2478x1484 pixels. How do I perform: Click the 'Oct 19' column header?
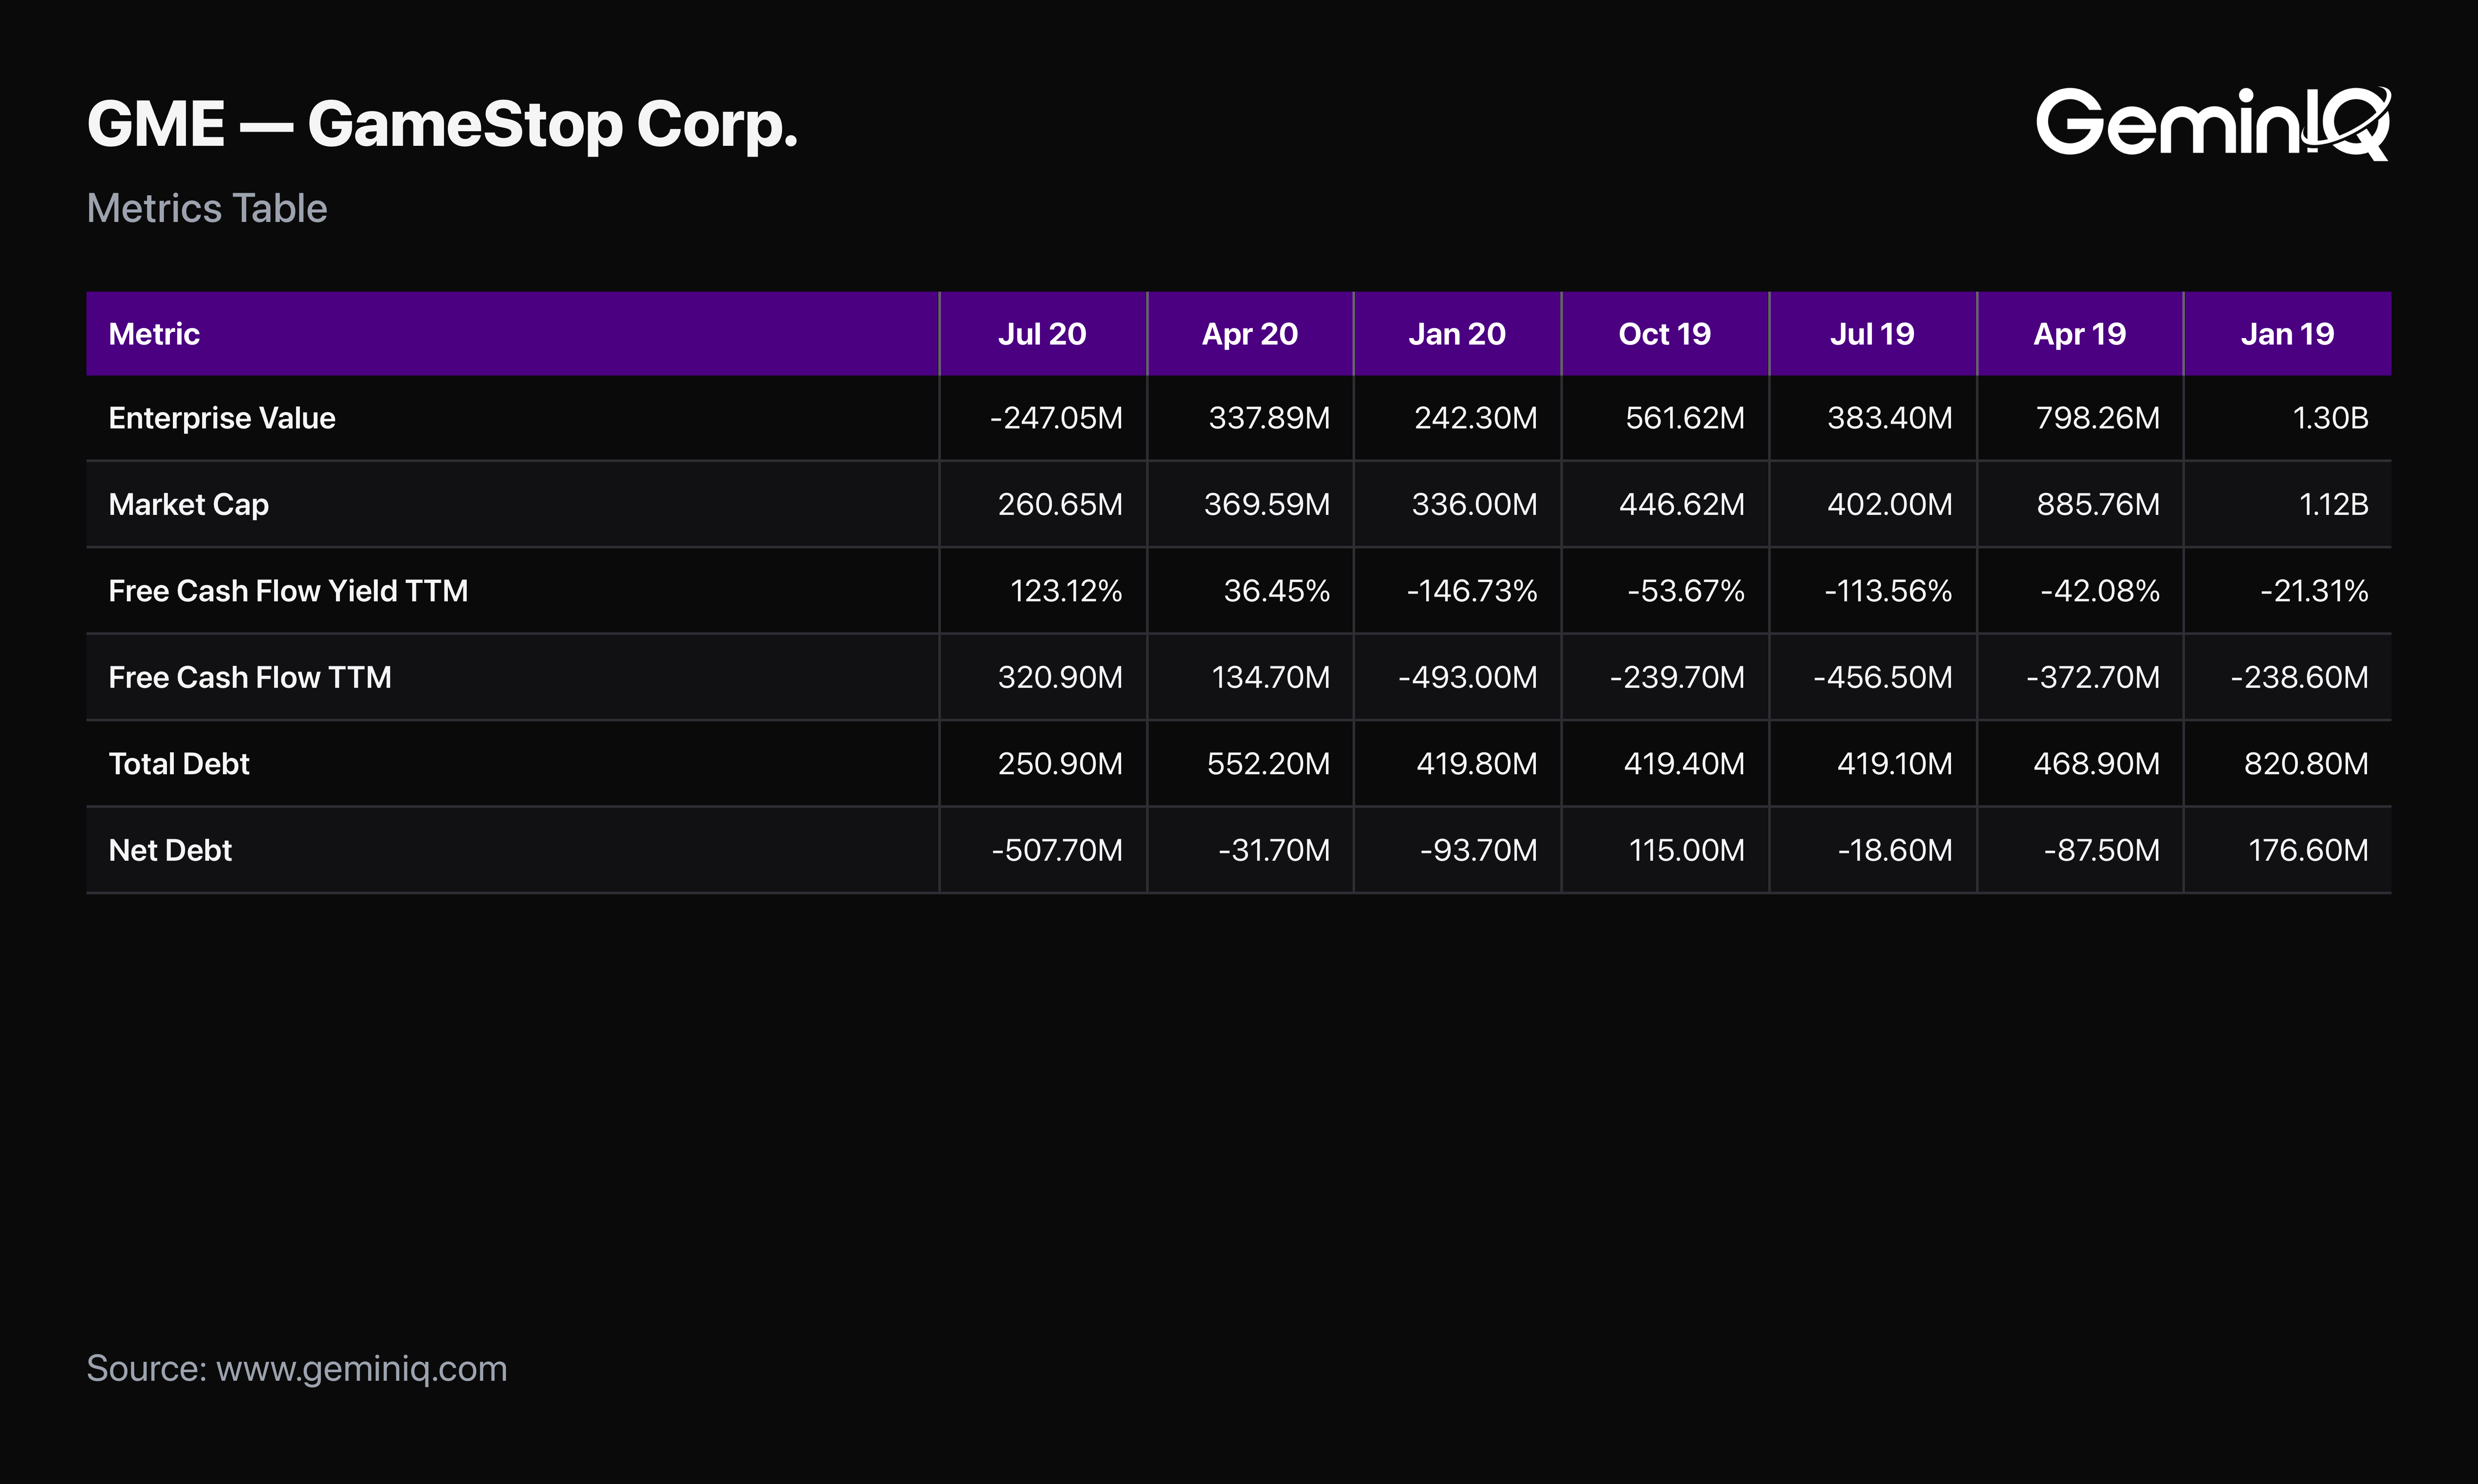[1665, 334]
